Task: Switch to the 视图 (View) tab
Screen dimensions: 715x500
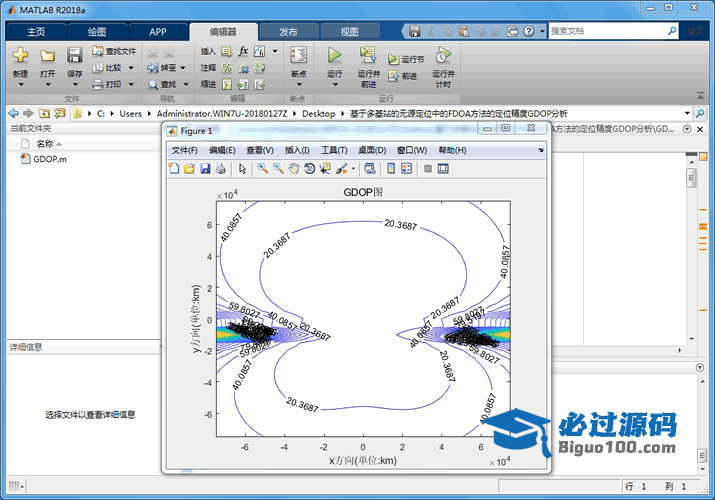Action: click(349, 32)
